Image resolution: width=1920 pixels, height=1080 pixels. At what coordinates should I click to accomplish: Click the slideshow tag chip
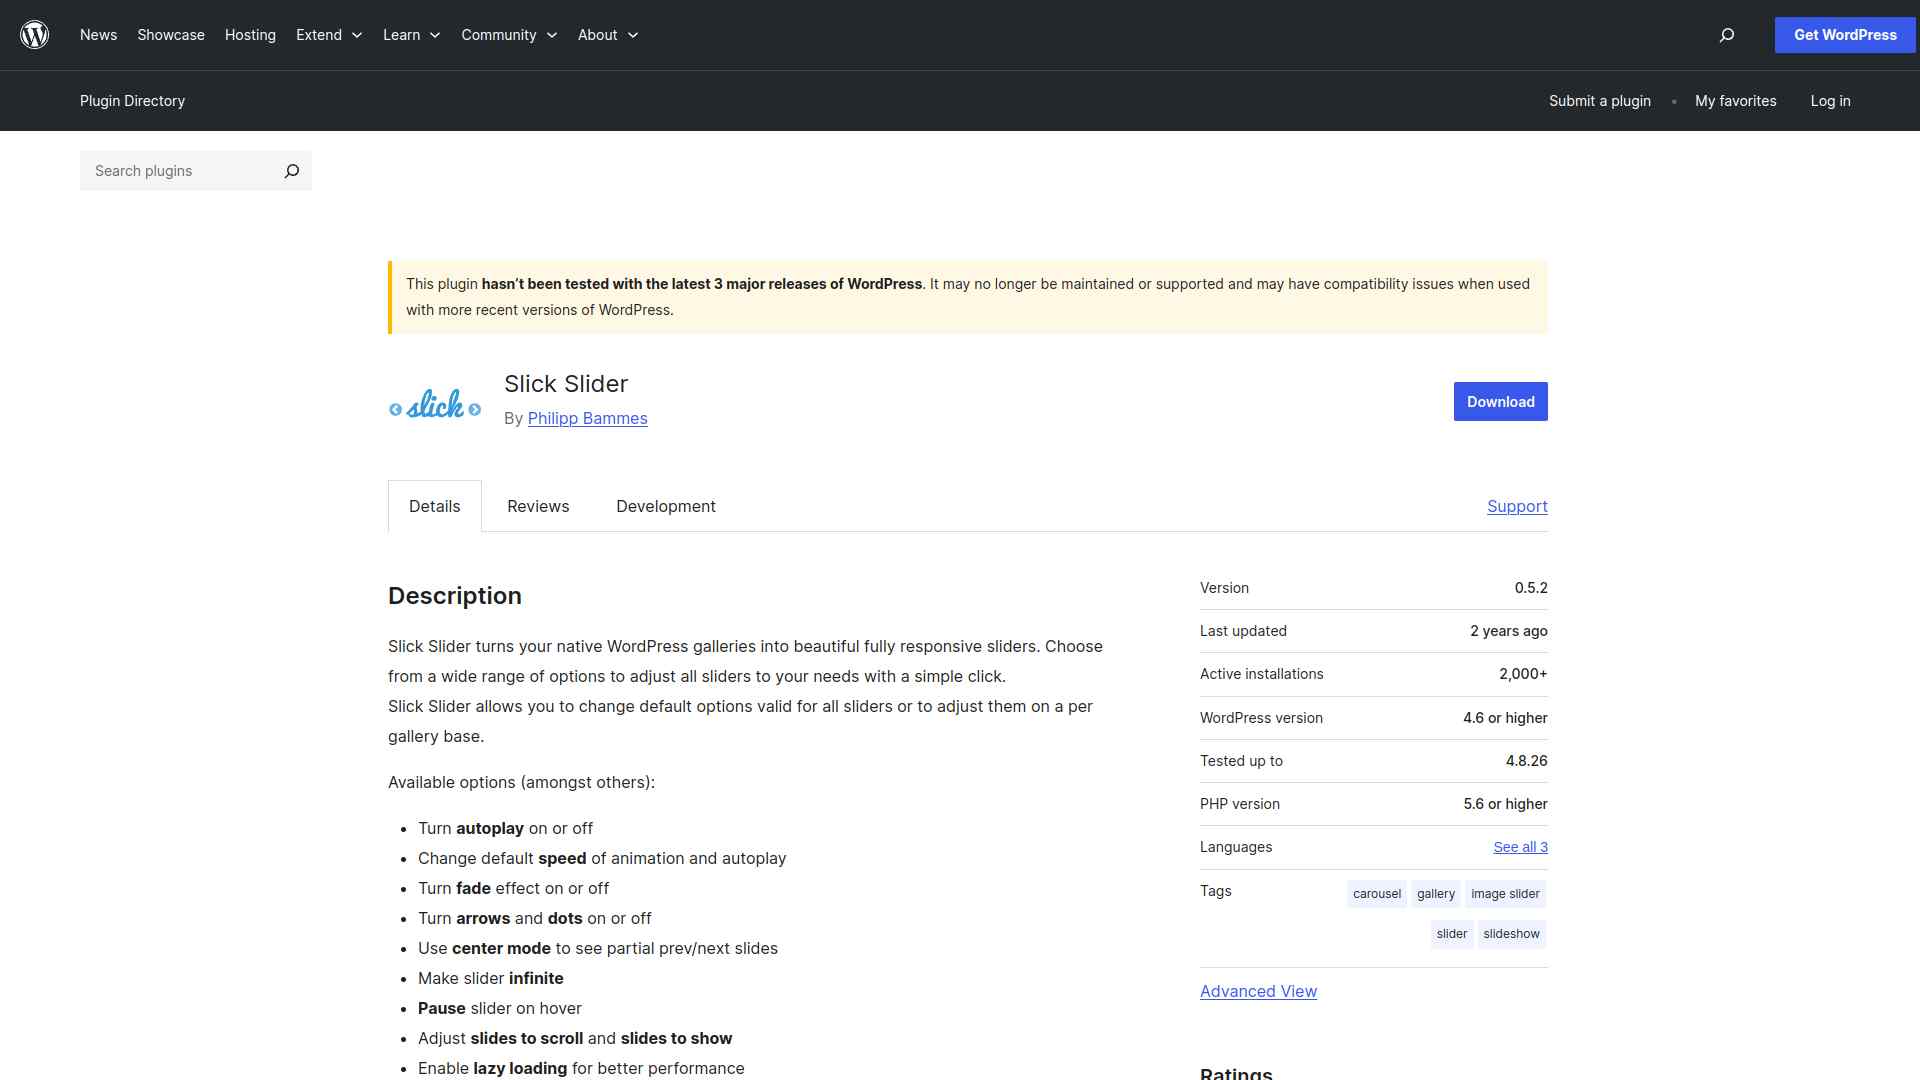pos(1511,934)
